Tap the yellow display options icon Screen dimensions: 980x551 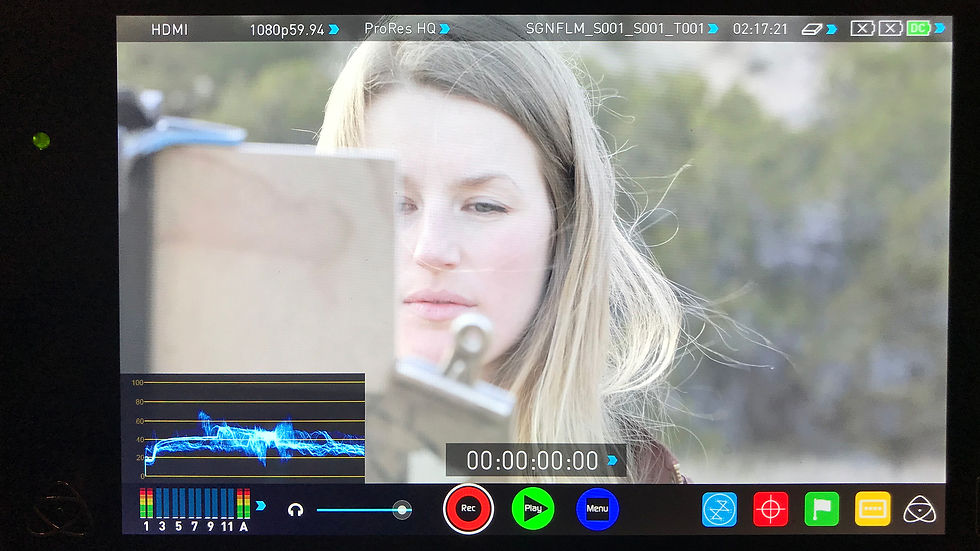(872, 509)
